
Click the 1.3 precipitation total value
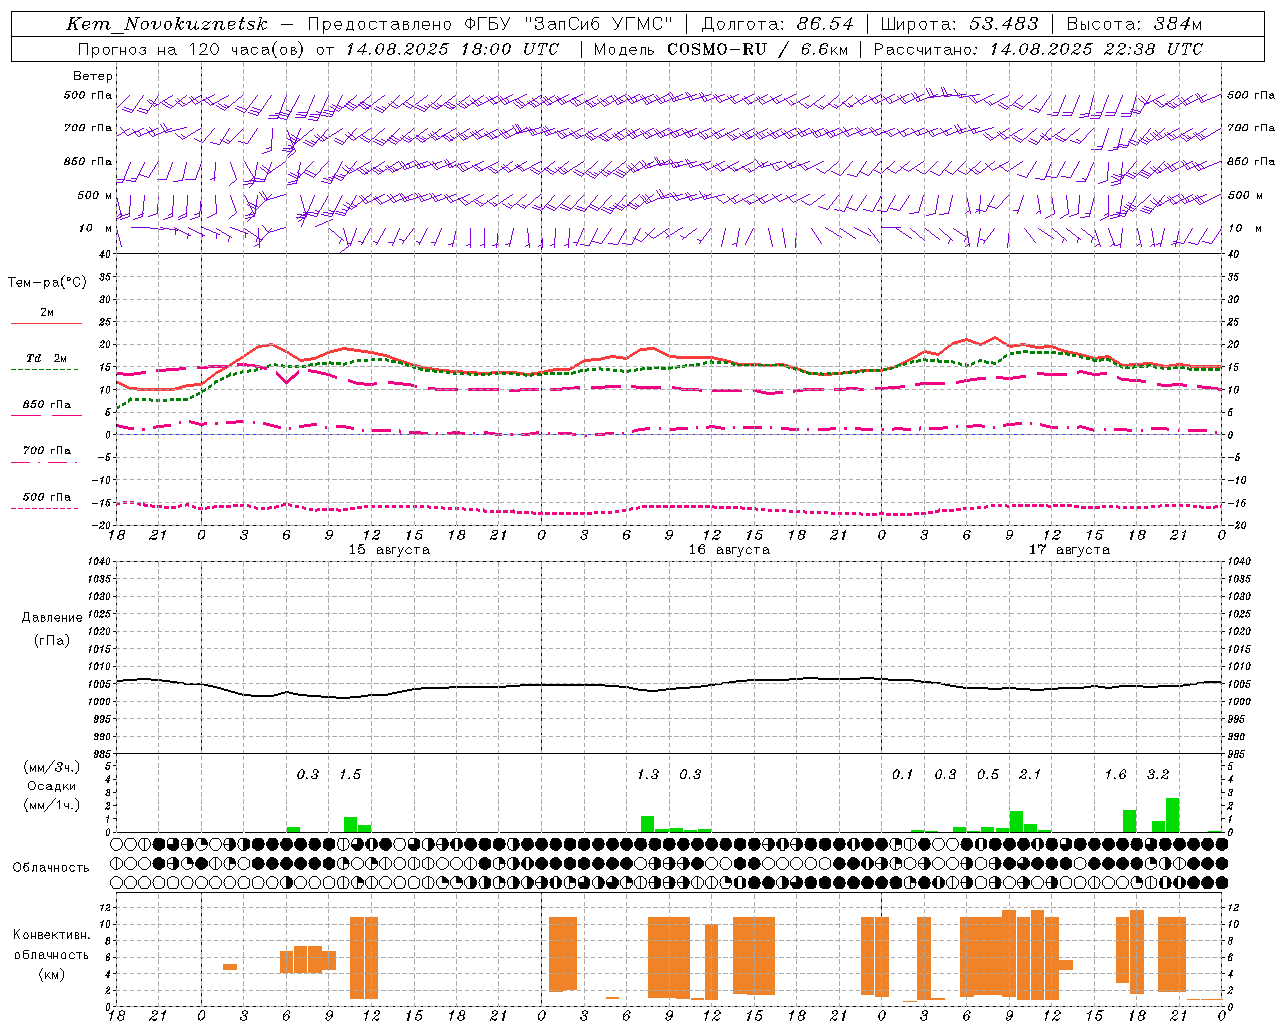pos(647,774)
